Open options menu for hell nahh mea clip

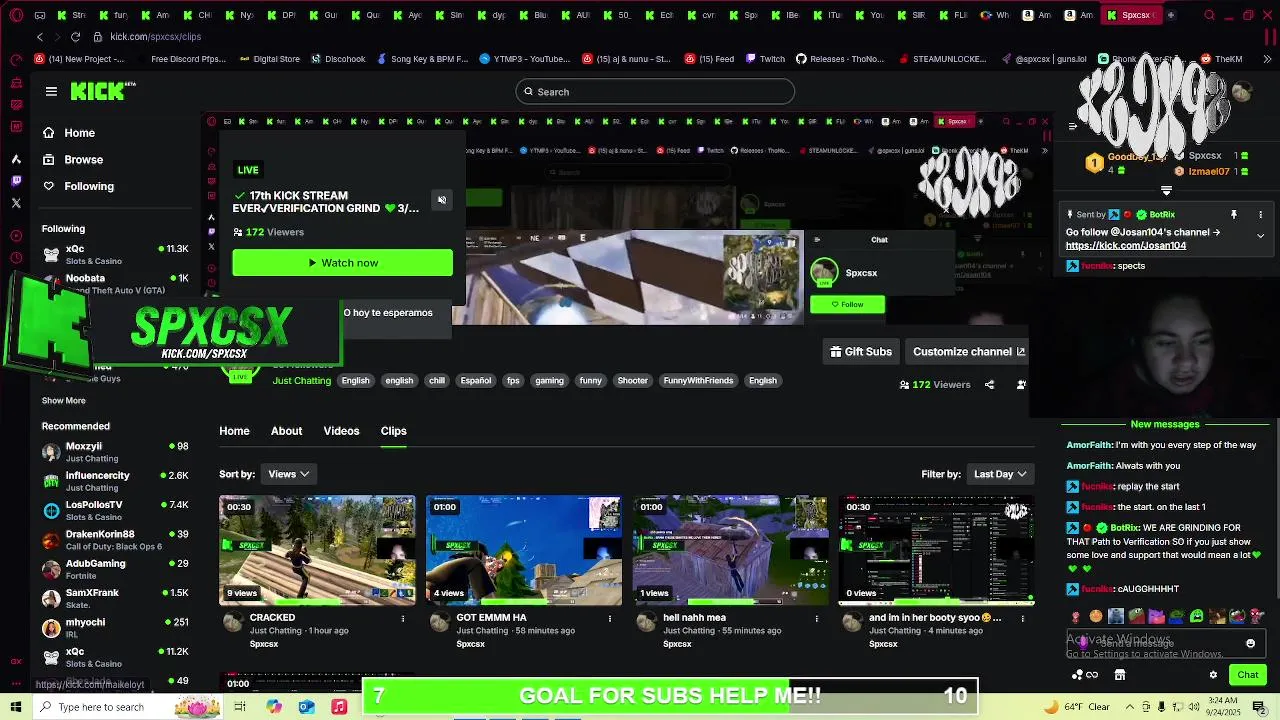(x=817, y=619)
